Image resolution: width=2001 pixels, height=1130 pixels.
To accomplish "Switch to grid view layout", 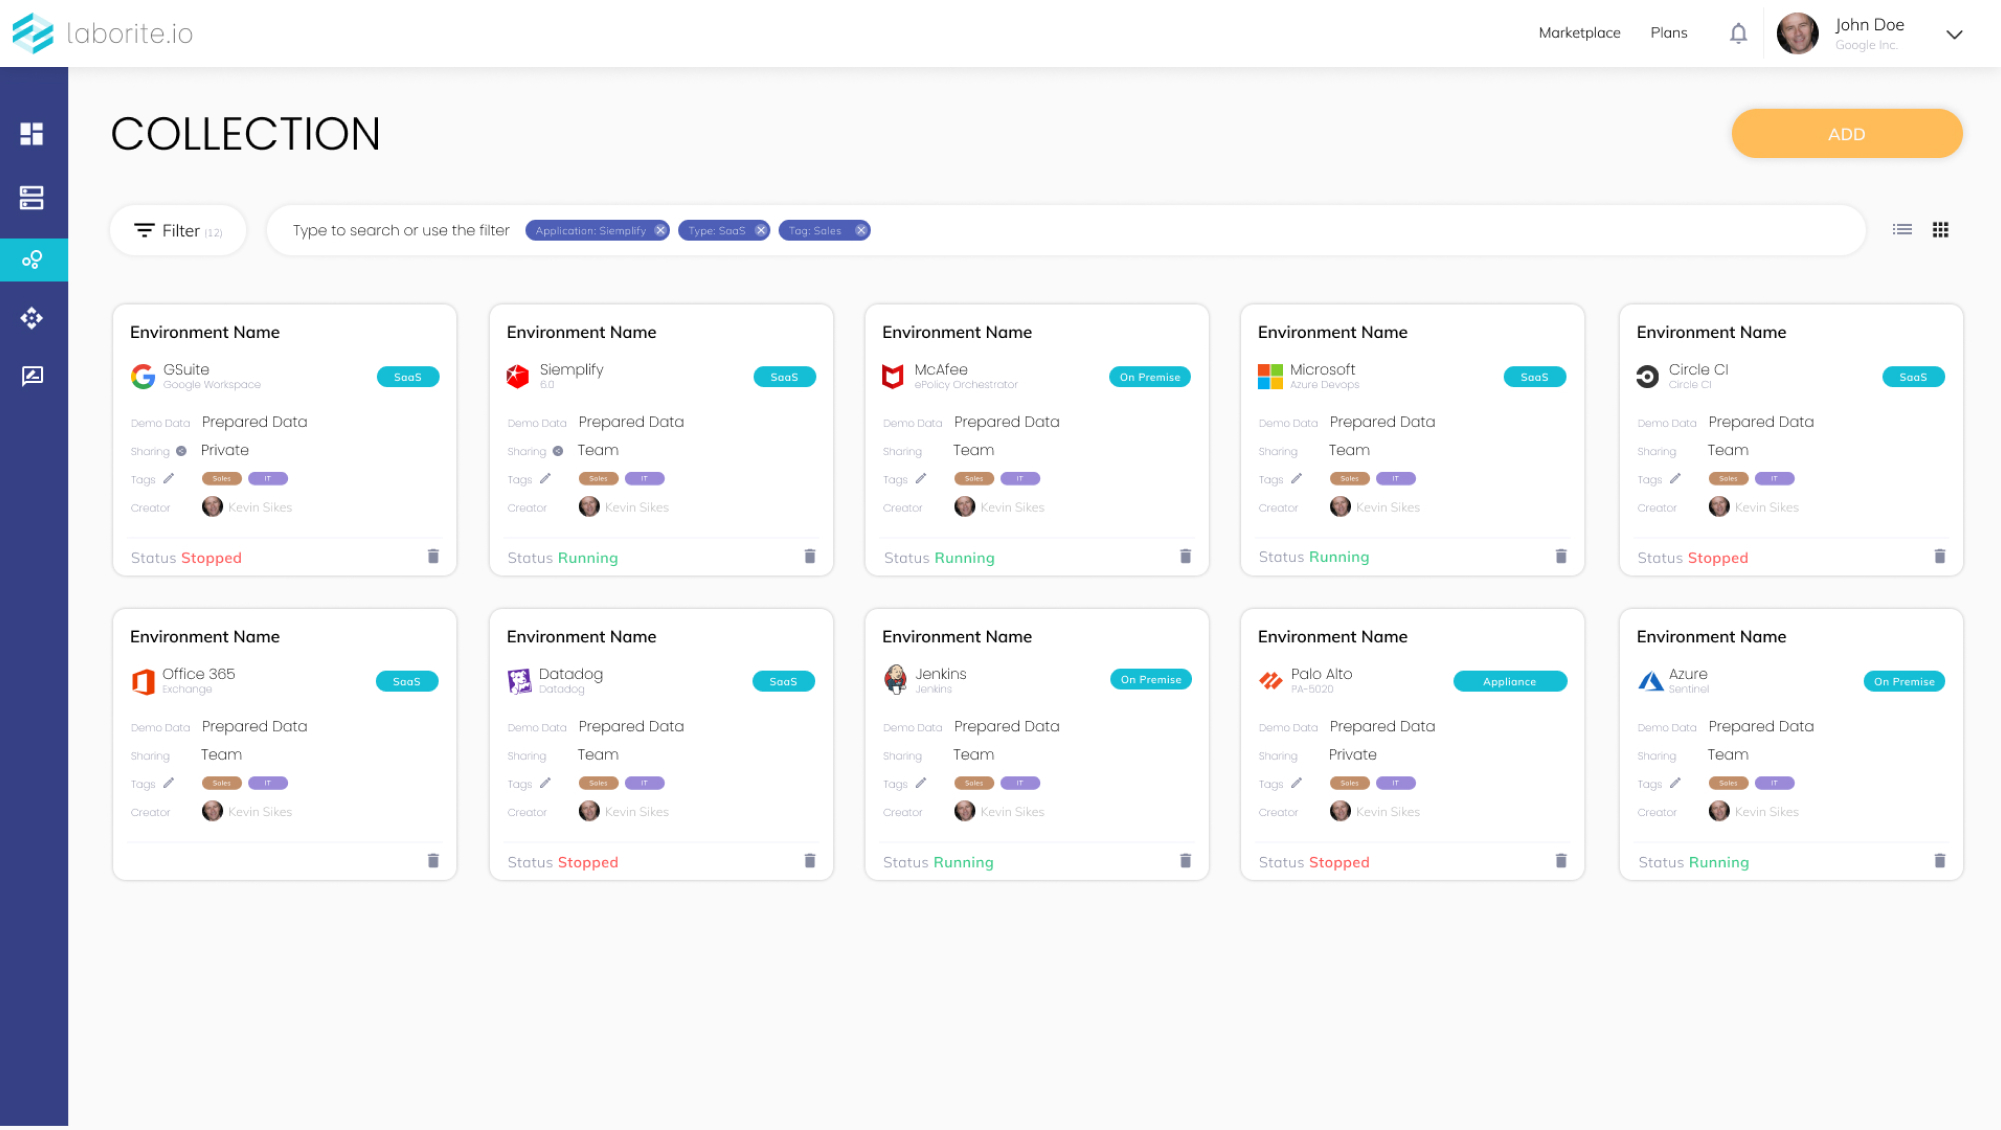I will (1940, 230).
